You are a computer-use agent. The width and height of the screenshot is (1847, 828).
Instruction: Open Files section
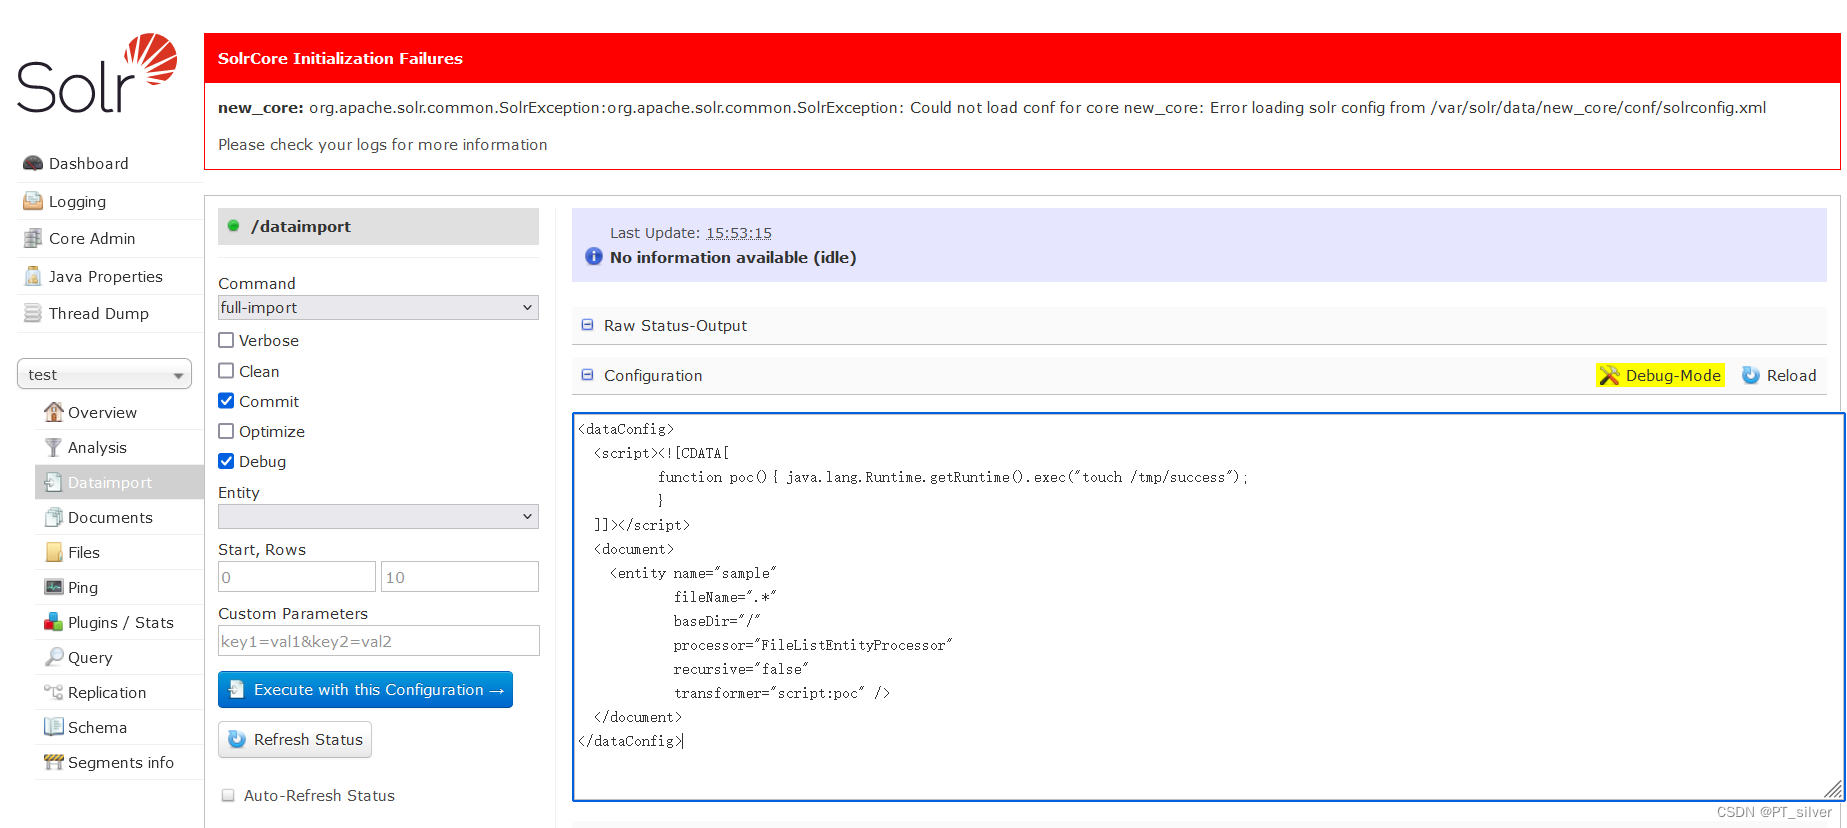click(x=84, y=552)
